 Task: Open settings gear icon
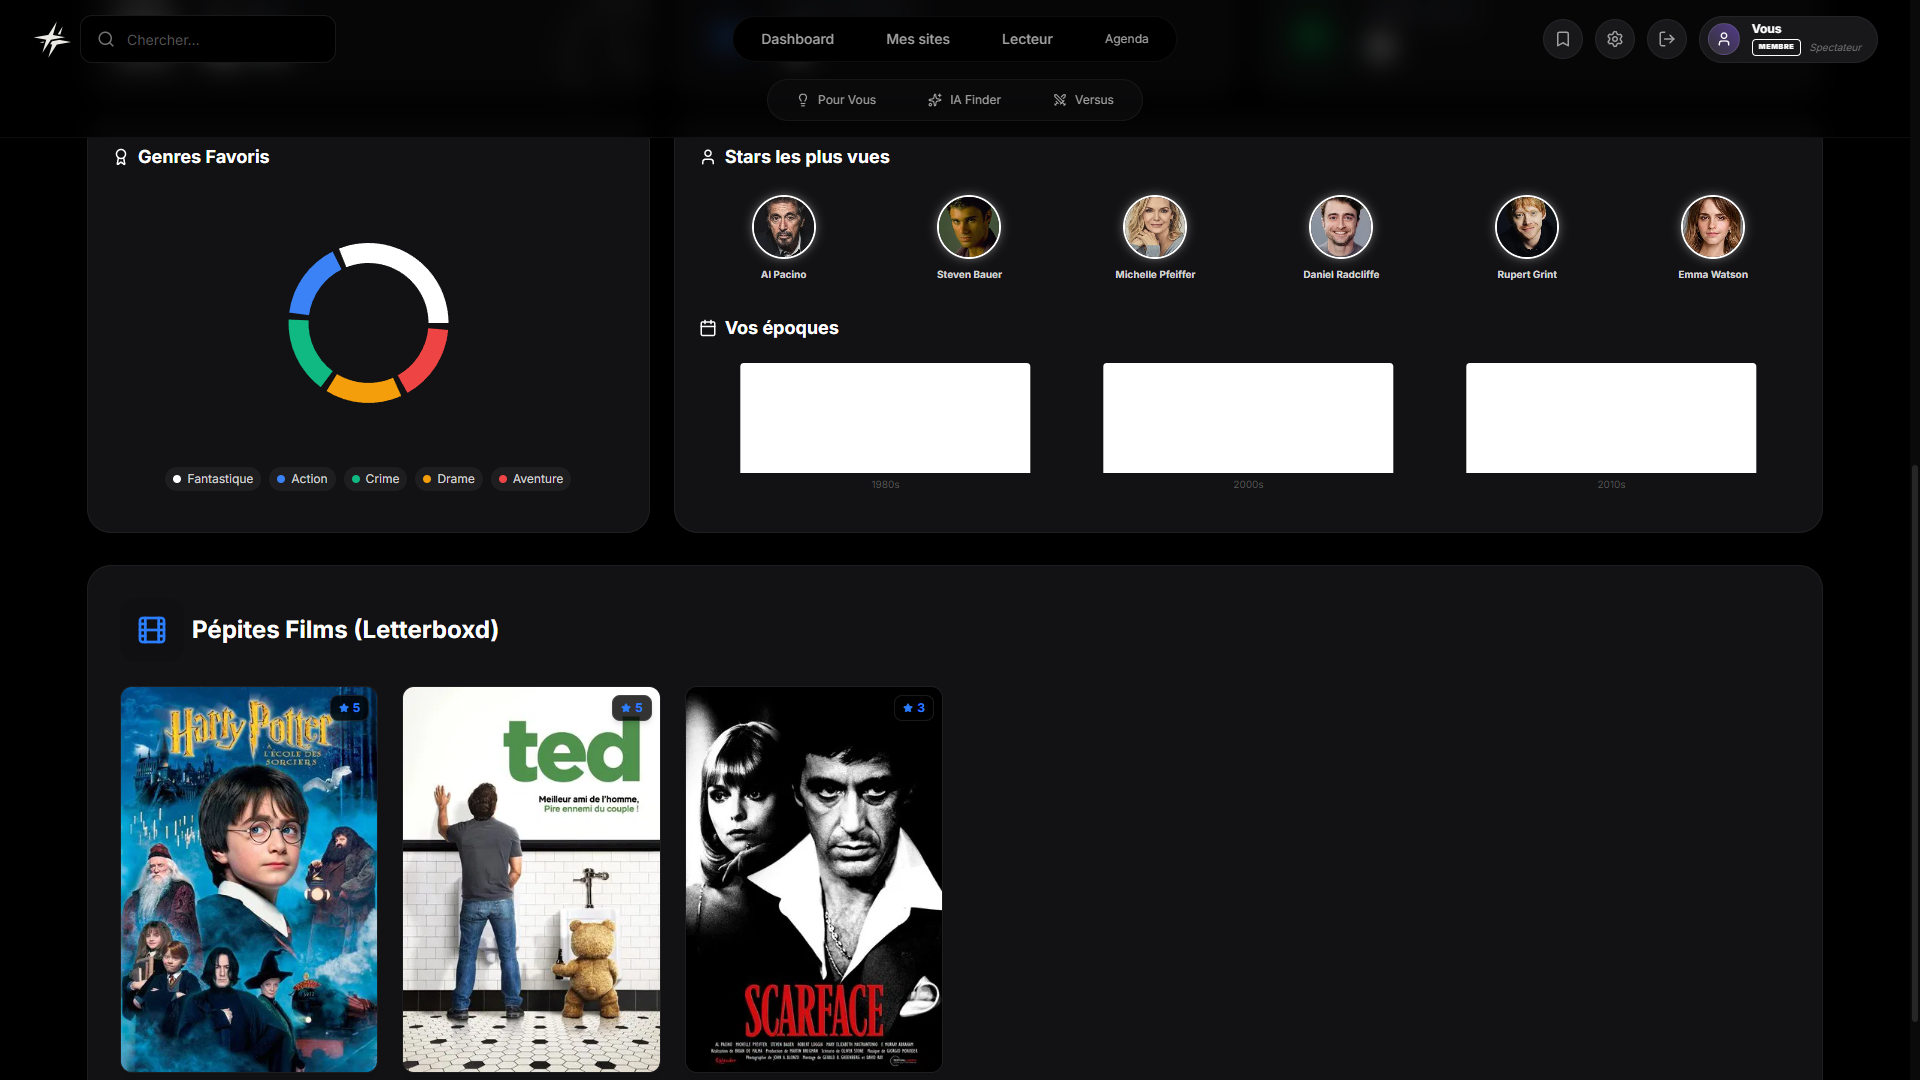[1614, 39]
